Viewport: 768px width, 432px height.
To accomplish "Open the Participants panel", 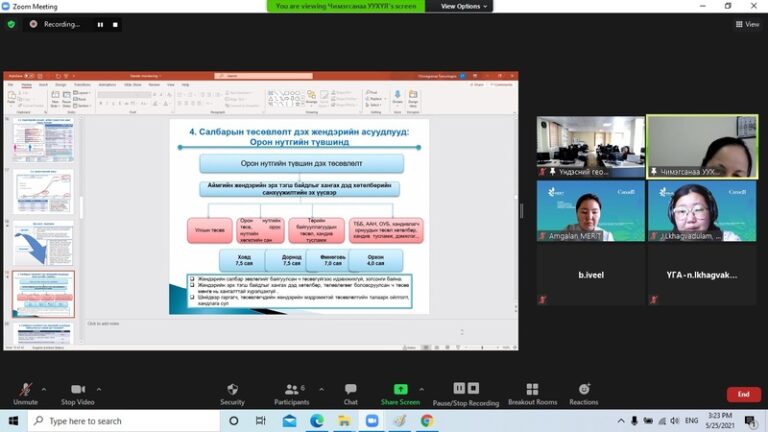I will [290, 390].
